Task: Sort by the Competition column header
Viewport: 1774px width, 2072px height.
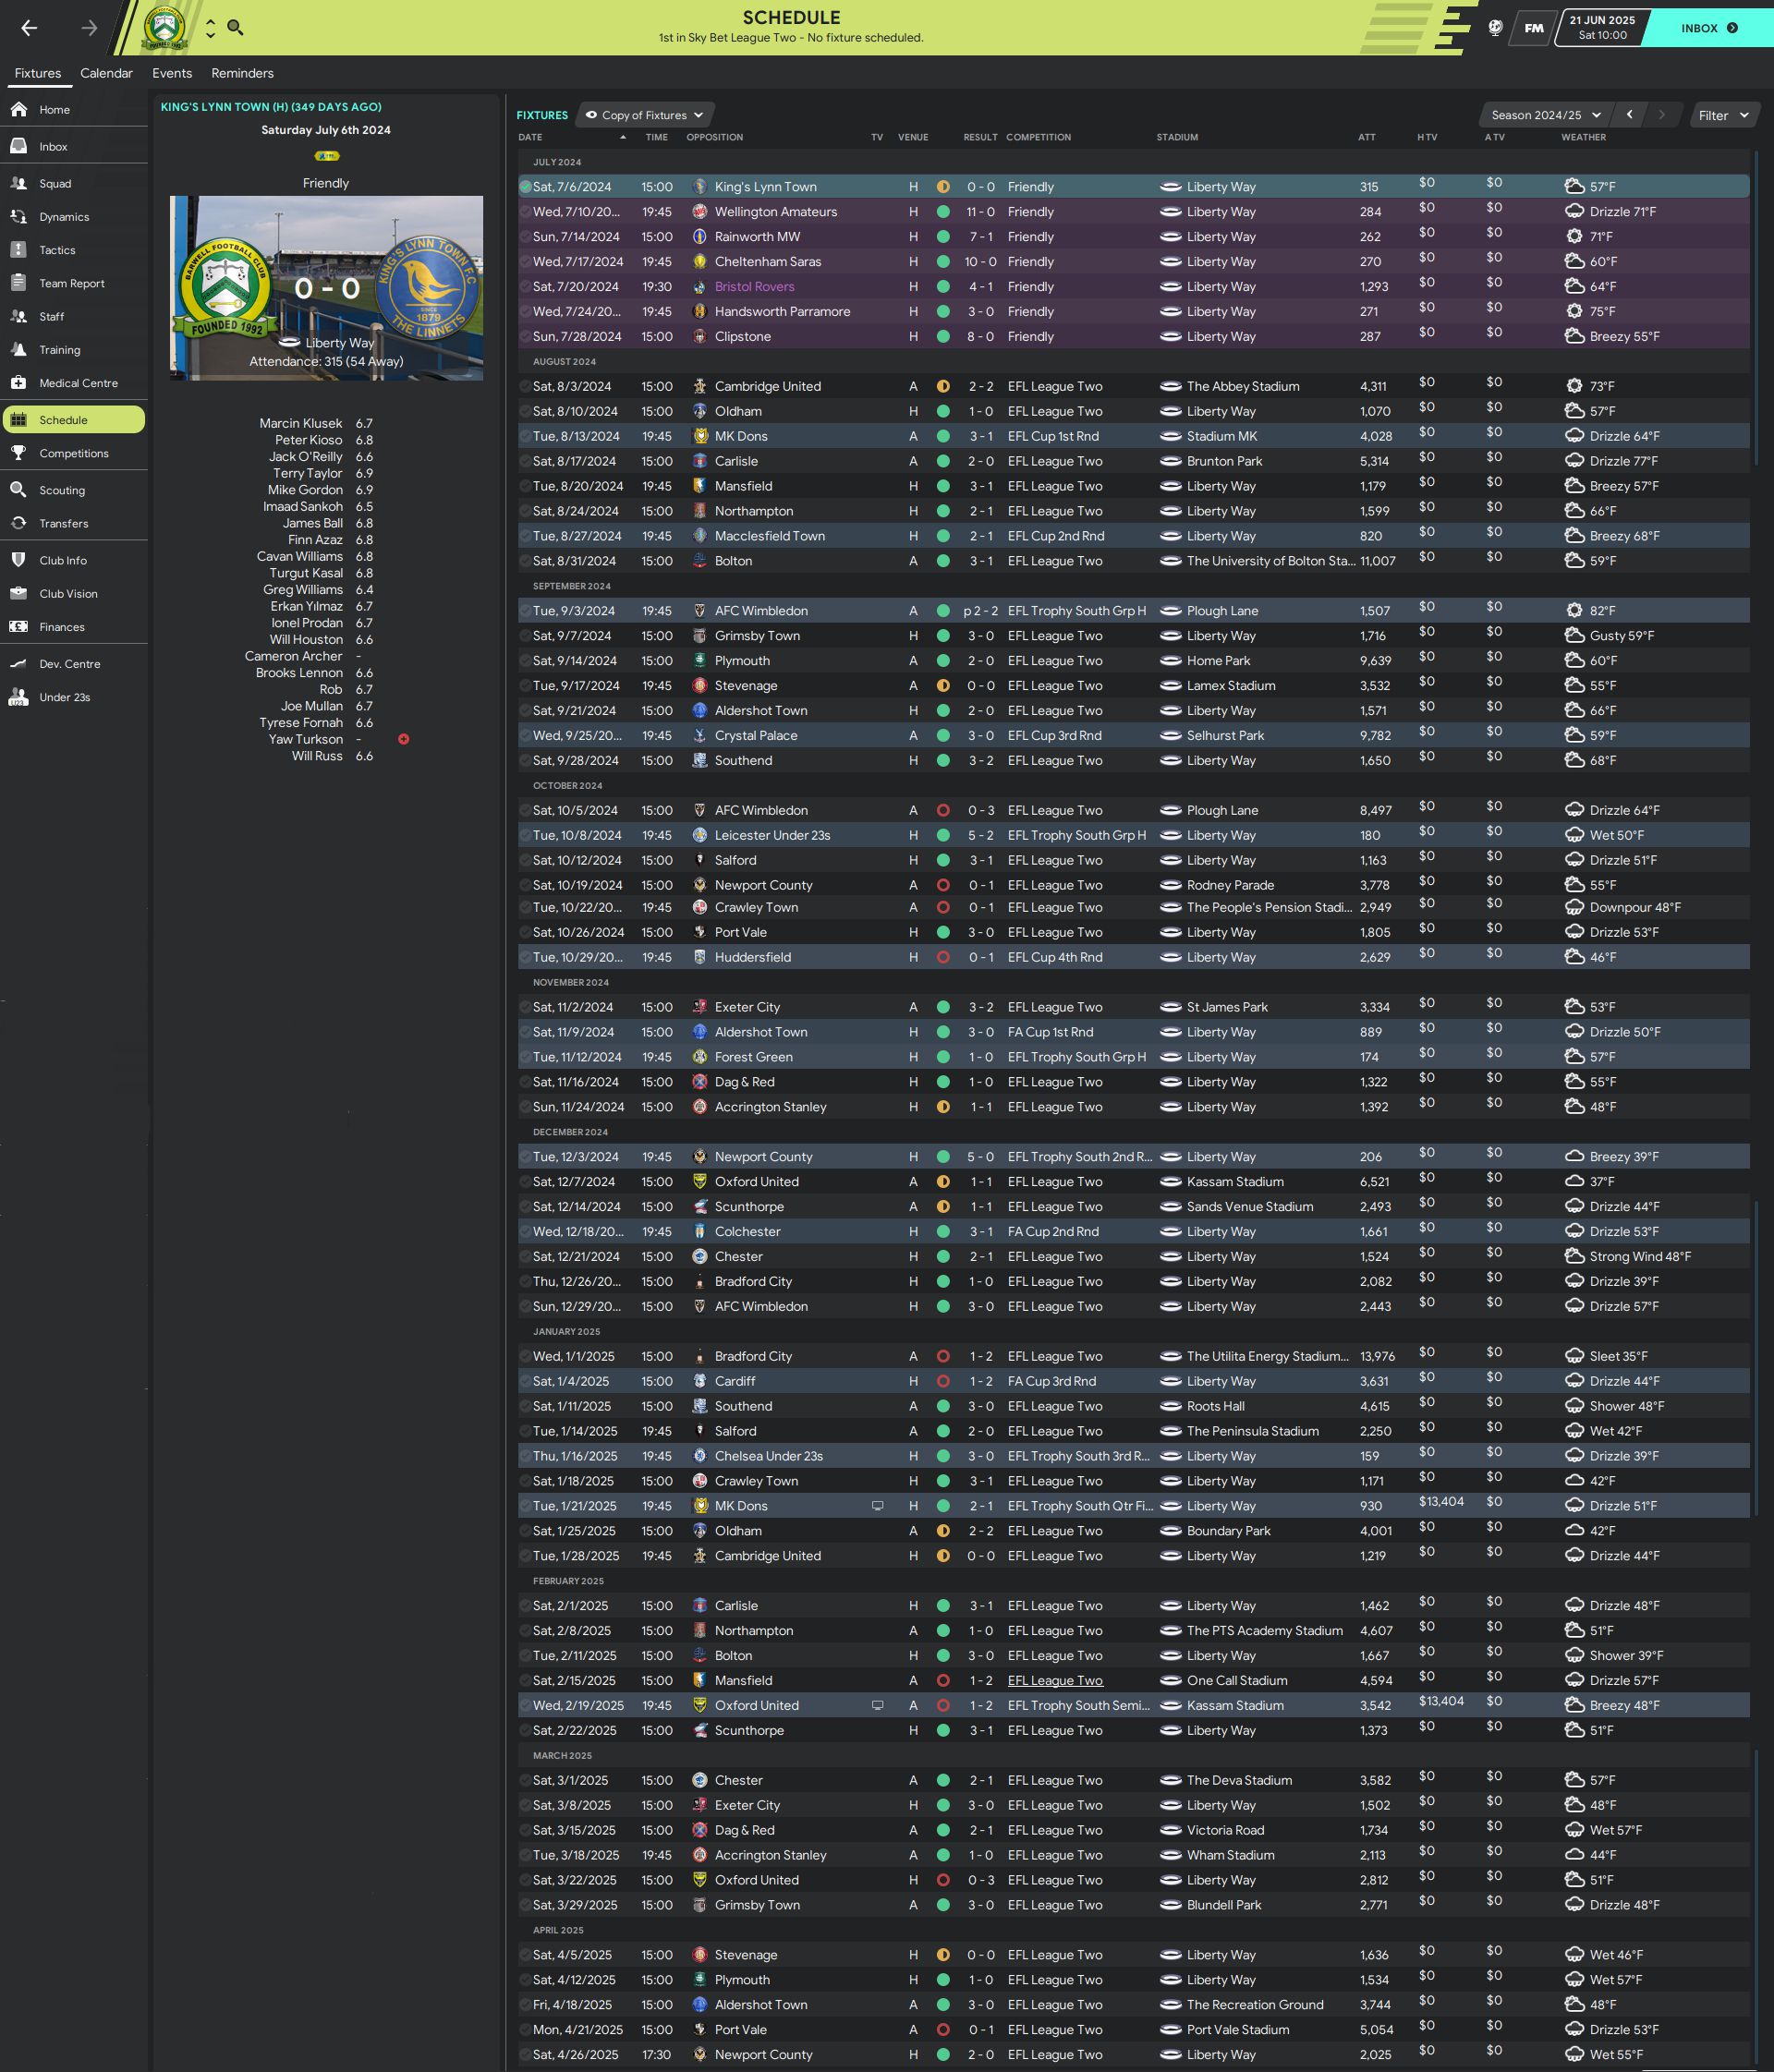Action: 1038,137
